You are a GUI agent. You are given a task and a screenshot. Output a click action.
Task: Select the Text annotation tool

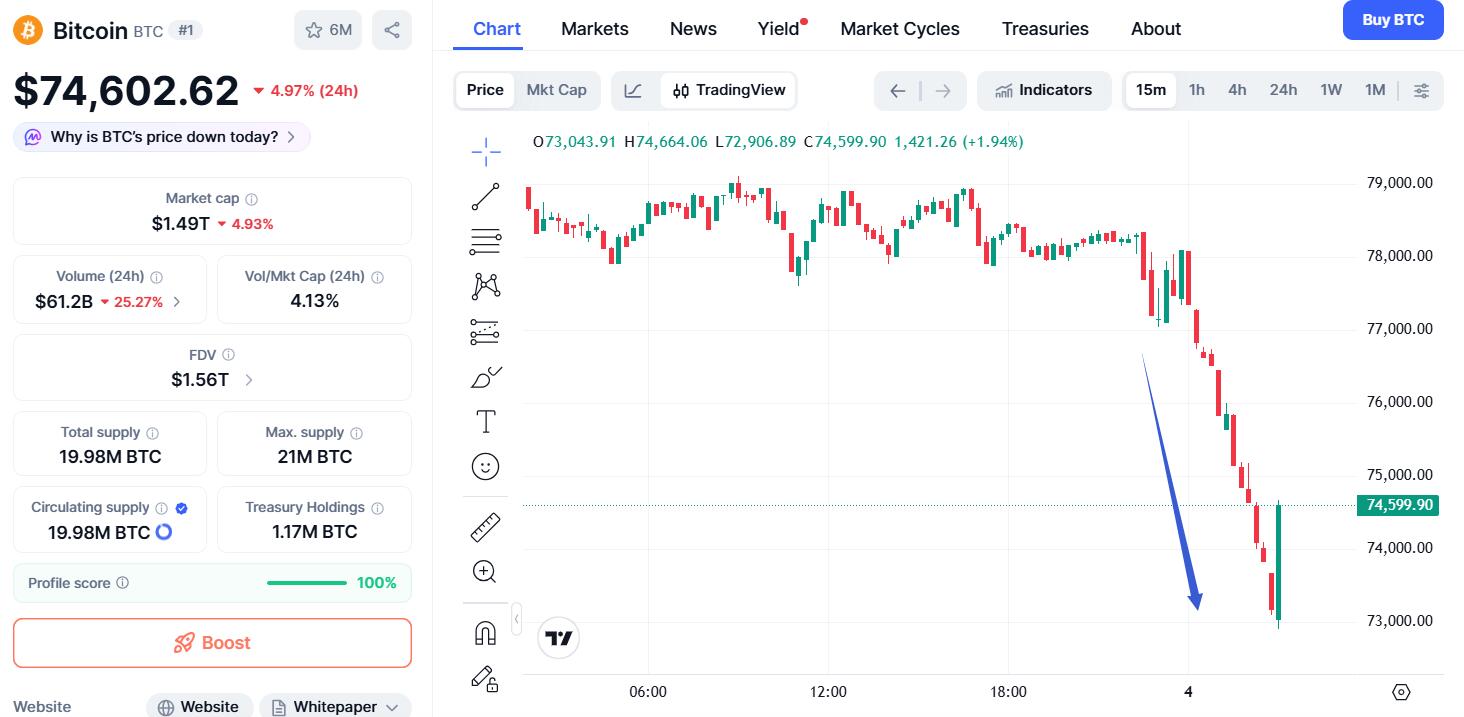click(x=486, y=422)
